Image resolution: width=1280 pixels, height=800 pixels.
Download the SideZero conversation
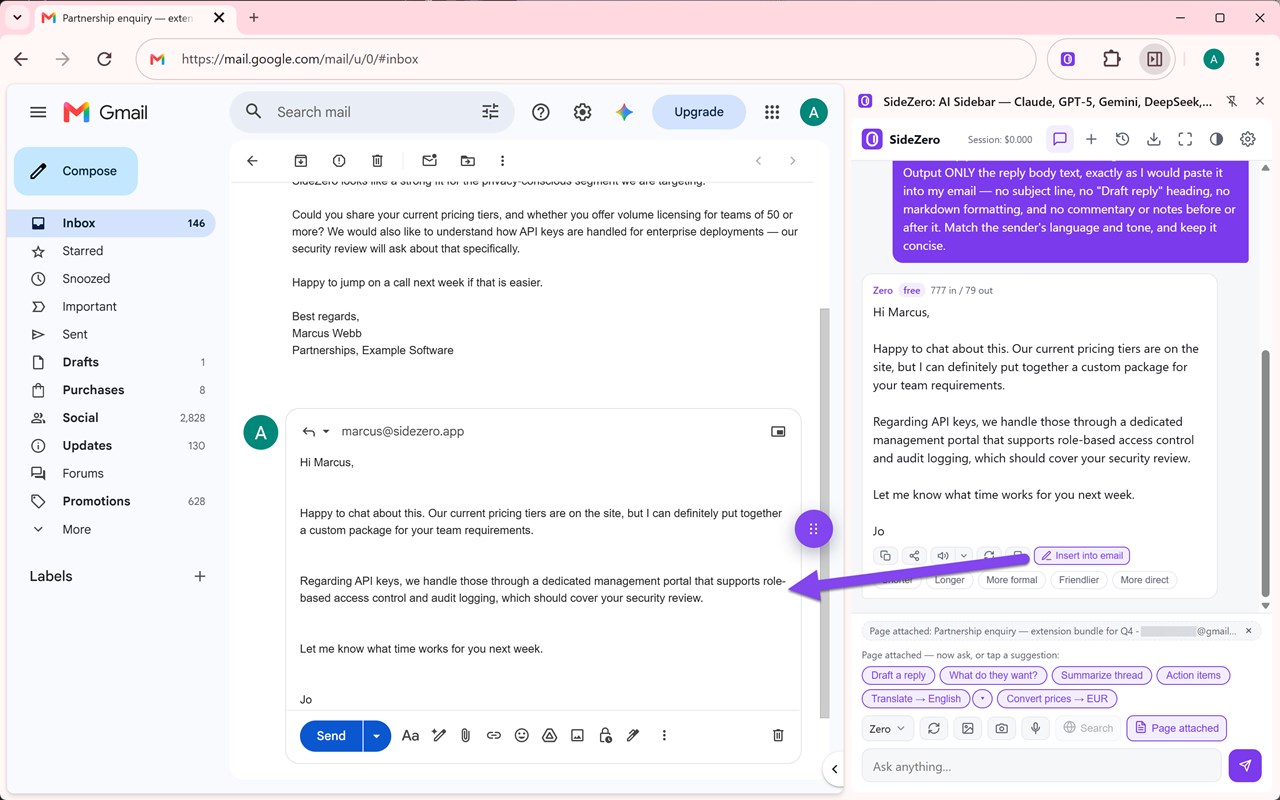pos(1153,139)
